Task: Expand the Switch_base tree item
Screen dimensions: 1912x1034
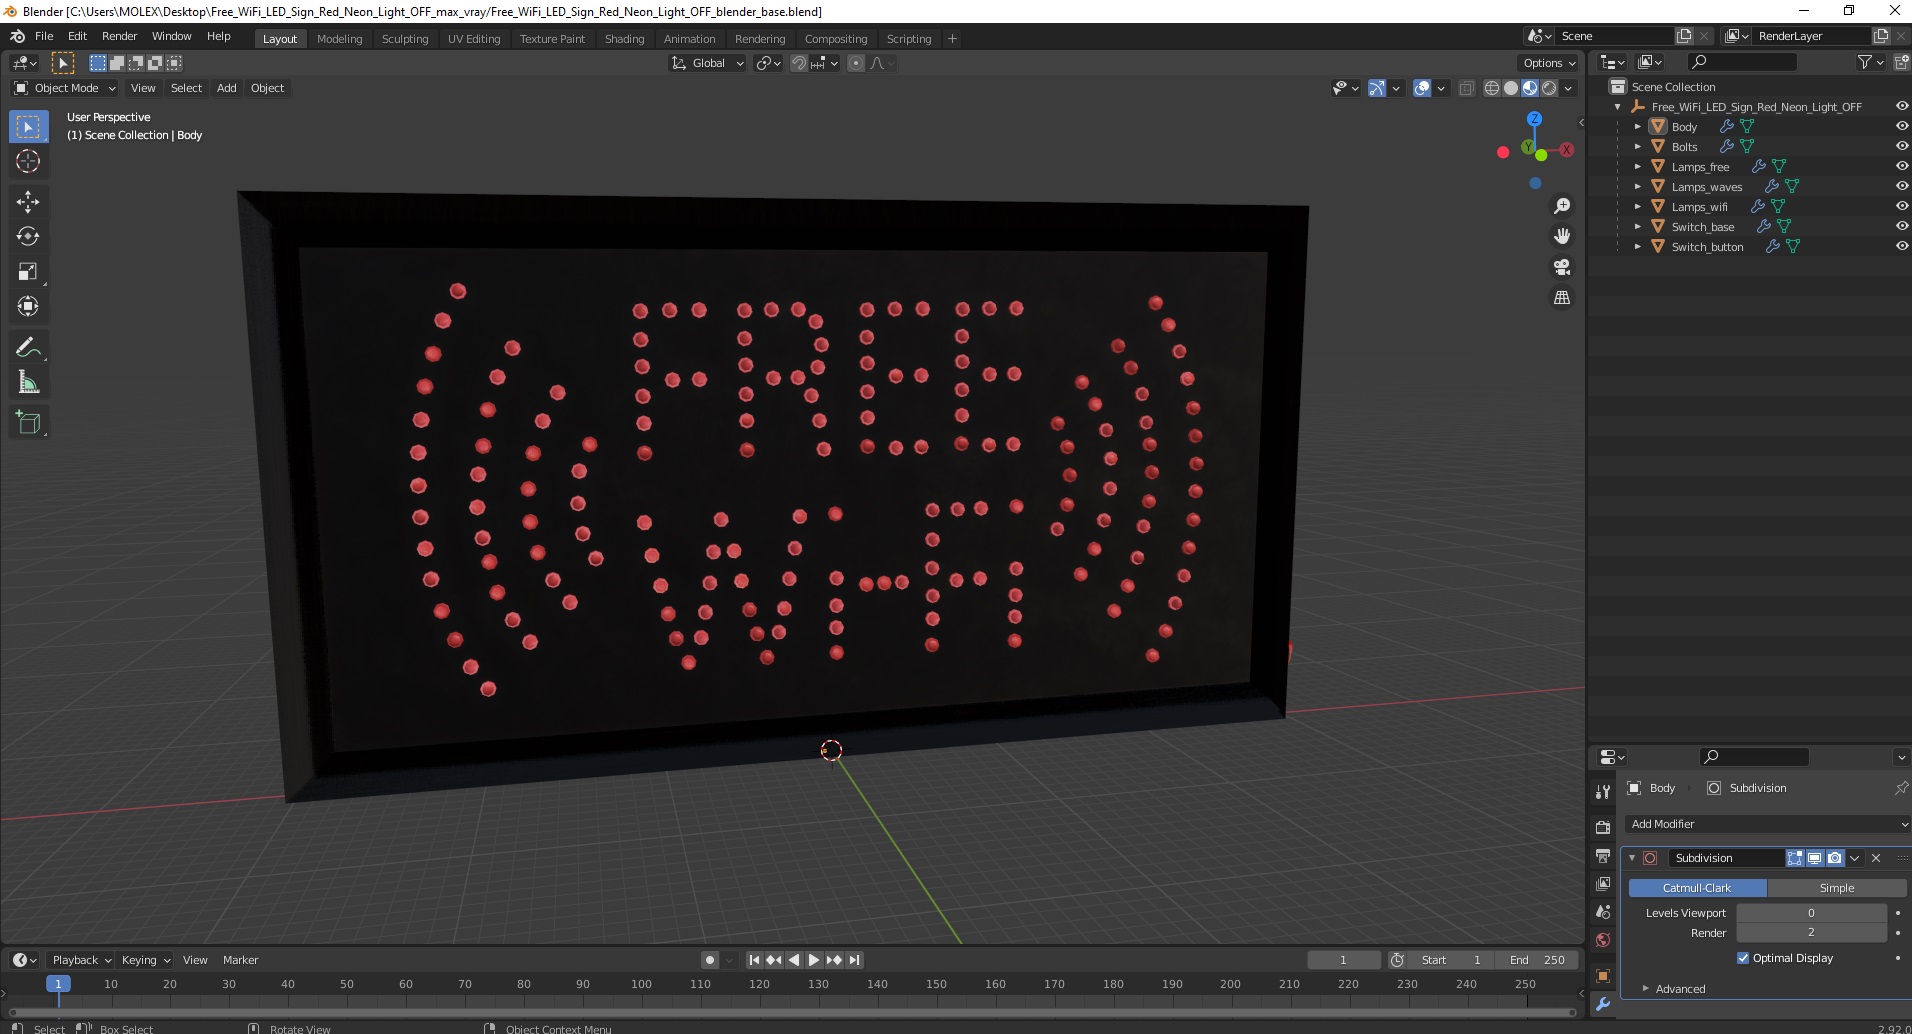Action: 1638,227
